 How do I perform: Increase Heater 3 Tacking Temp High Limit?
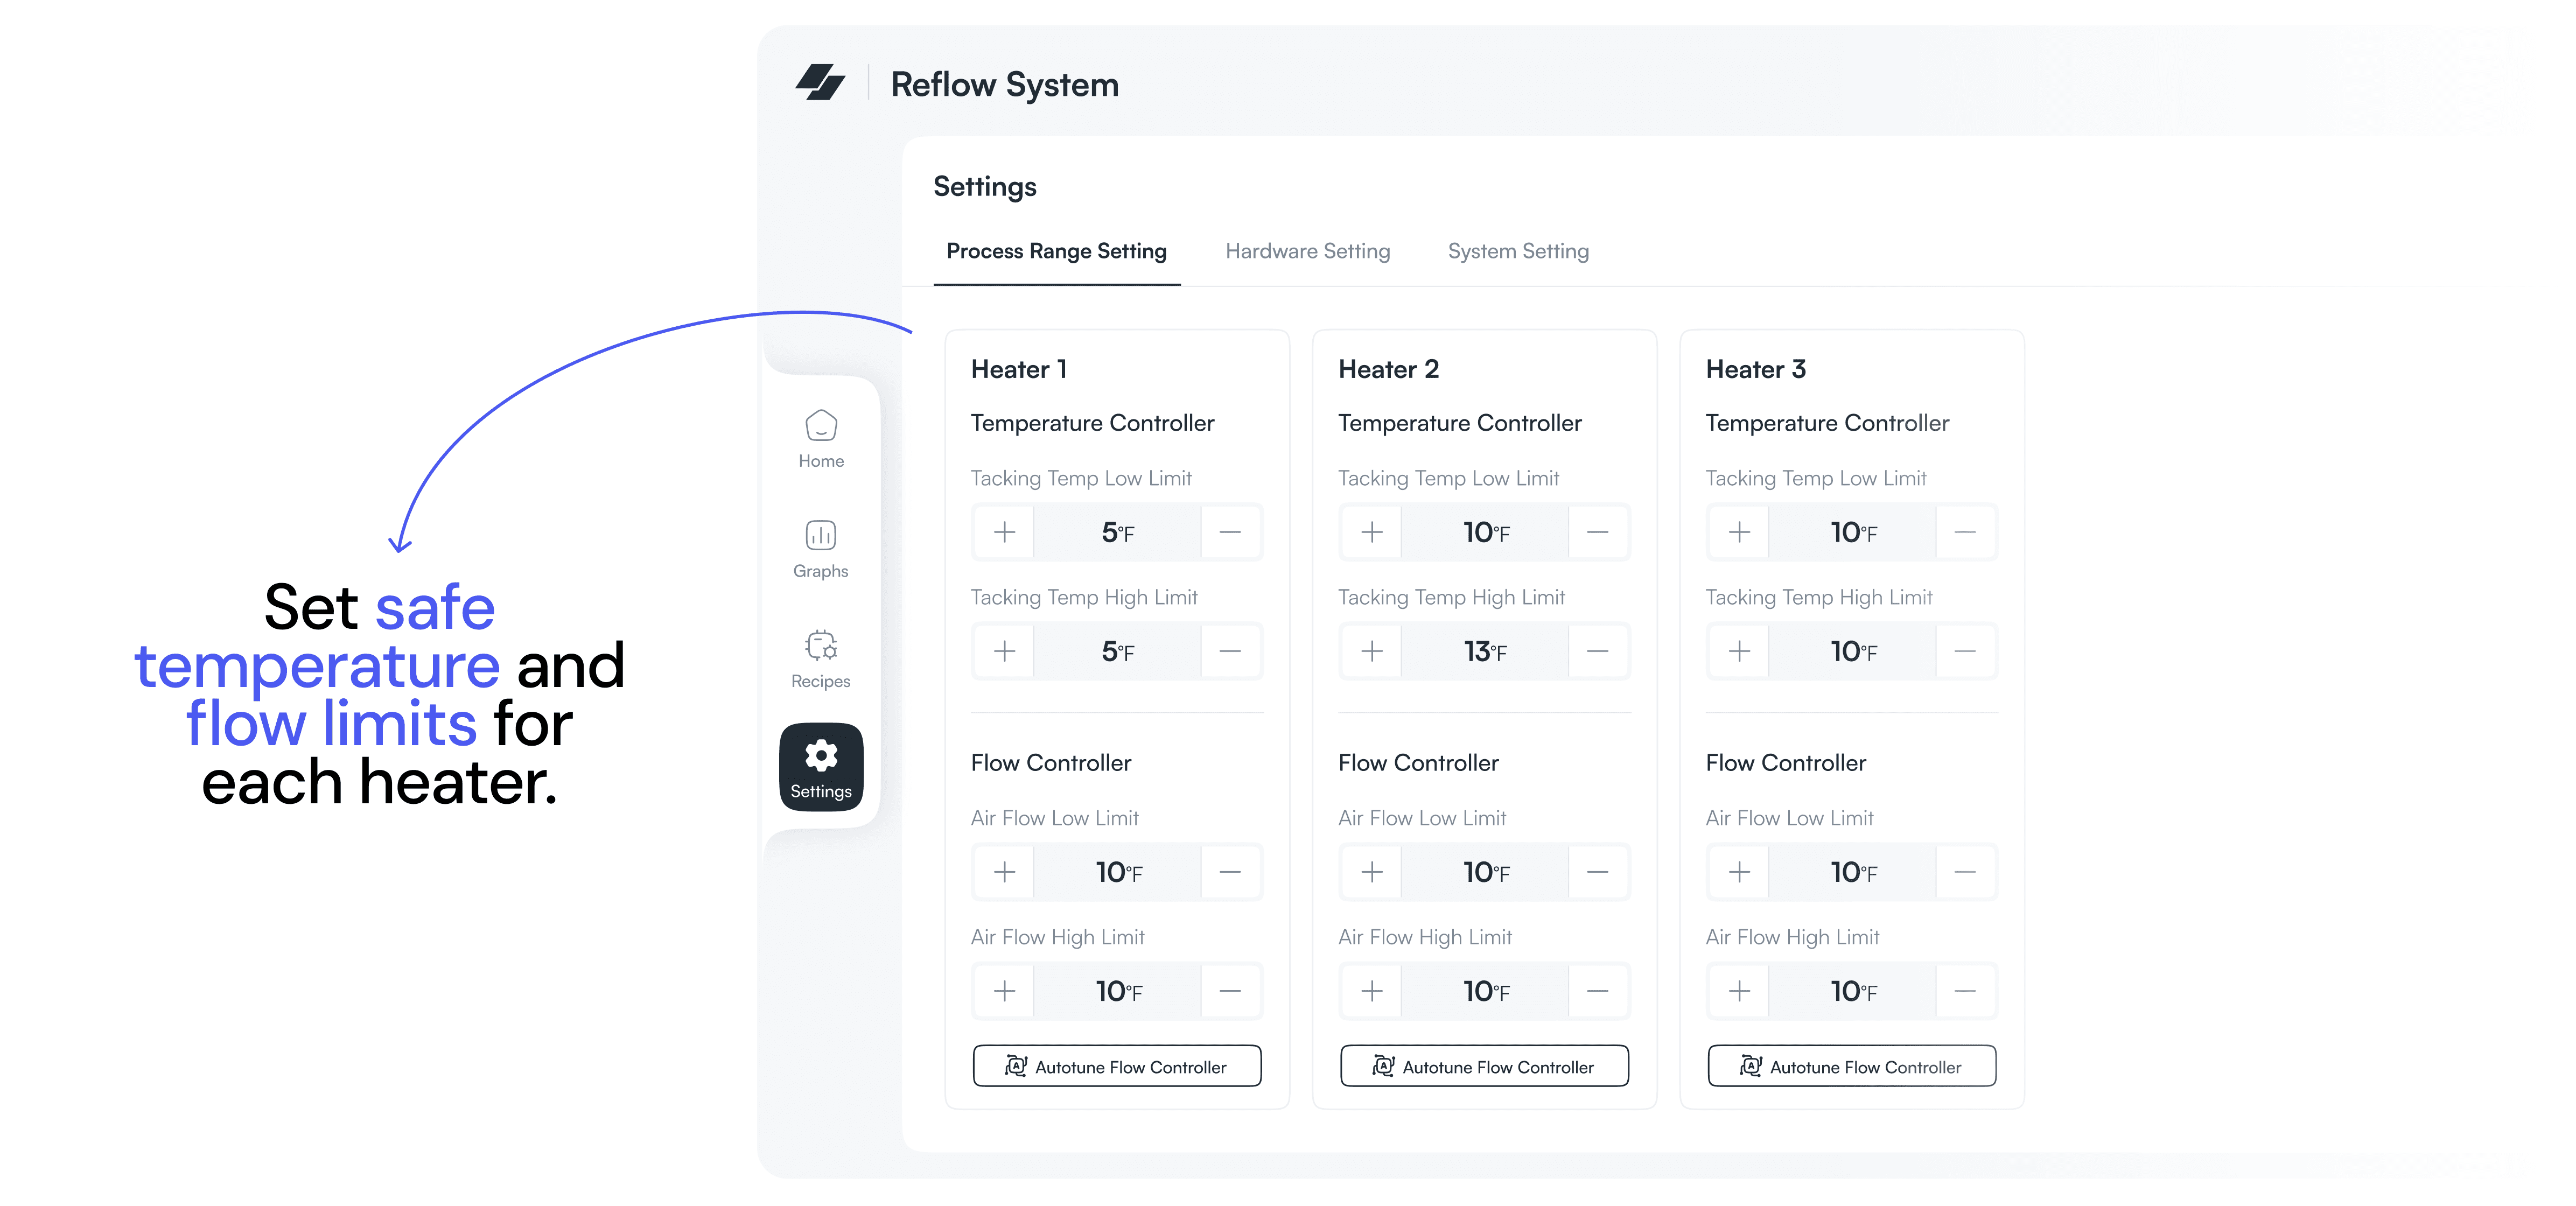(x=1739, y=651)
